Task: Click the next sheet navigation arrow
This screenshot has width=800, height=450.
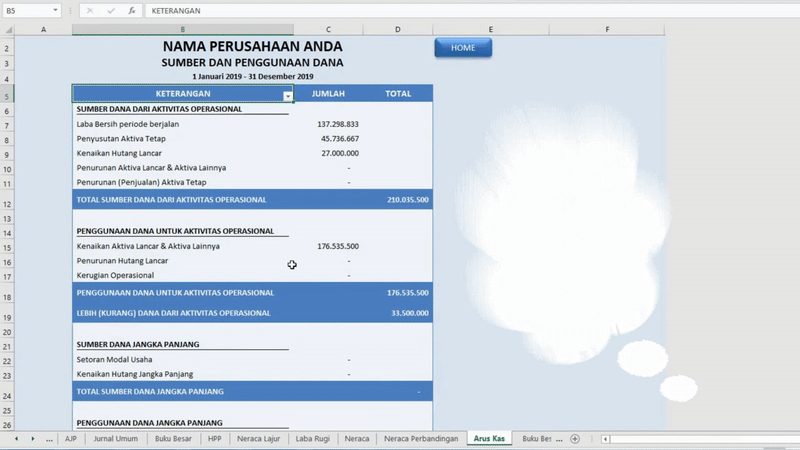Action: point(33,439)
